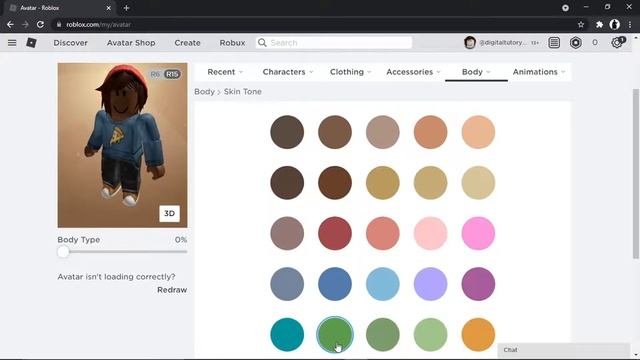
Task: Click the avatar preview thumbnail
Action: (122, 145)
